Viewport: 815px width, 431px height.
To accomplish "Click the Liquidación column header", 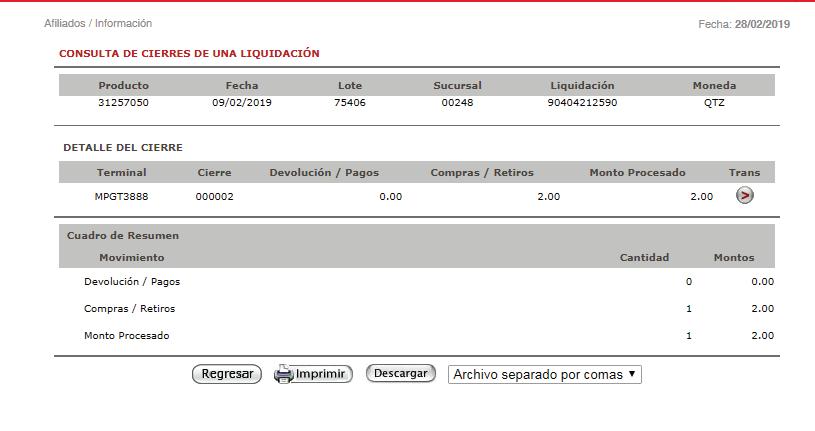I will [582, 85].
